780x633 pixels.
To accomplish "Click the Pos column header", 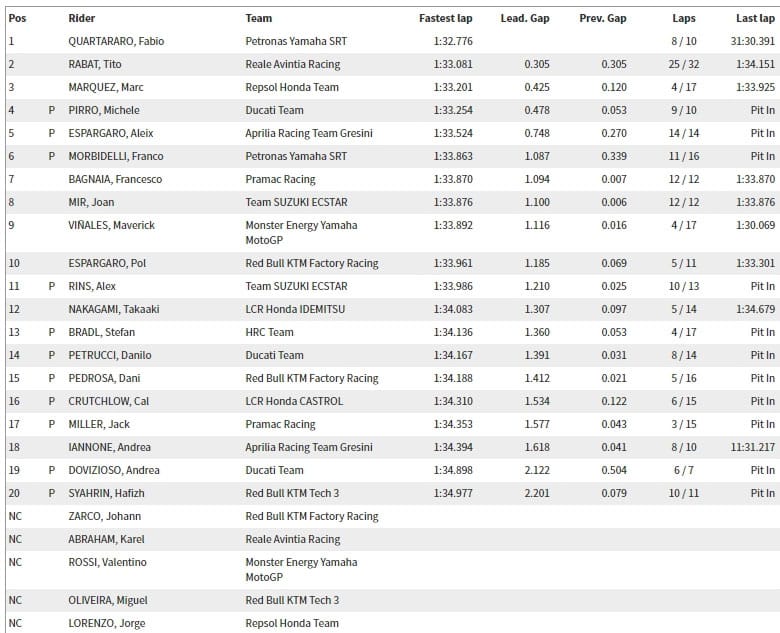I will (x=17, y=18).
